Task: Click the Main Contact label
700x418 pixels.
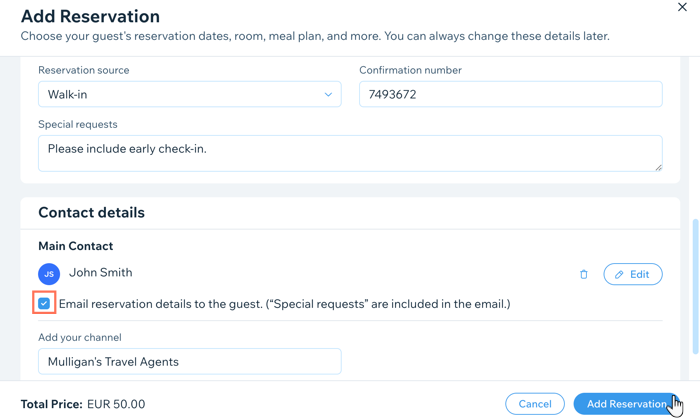Action: (75, 246)
